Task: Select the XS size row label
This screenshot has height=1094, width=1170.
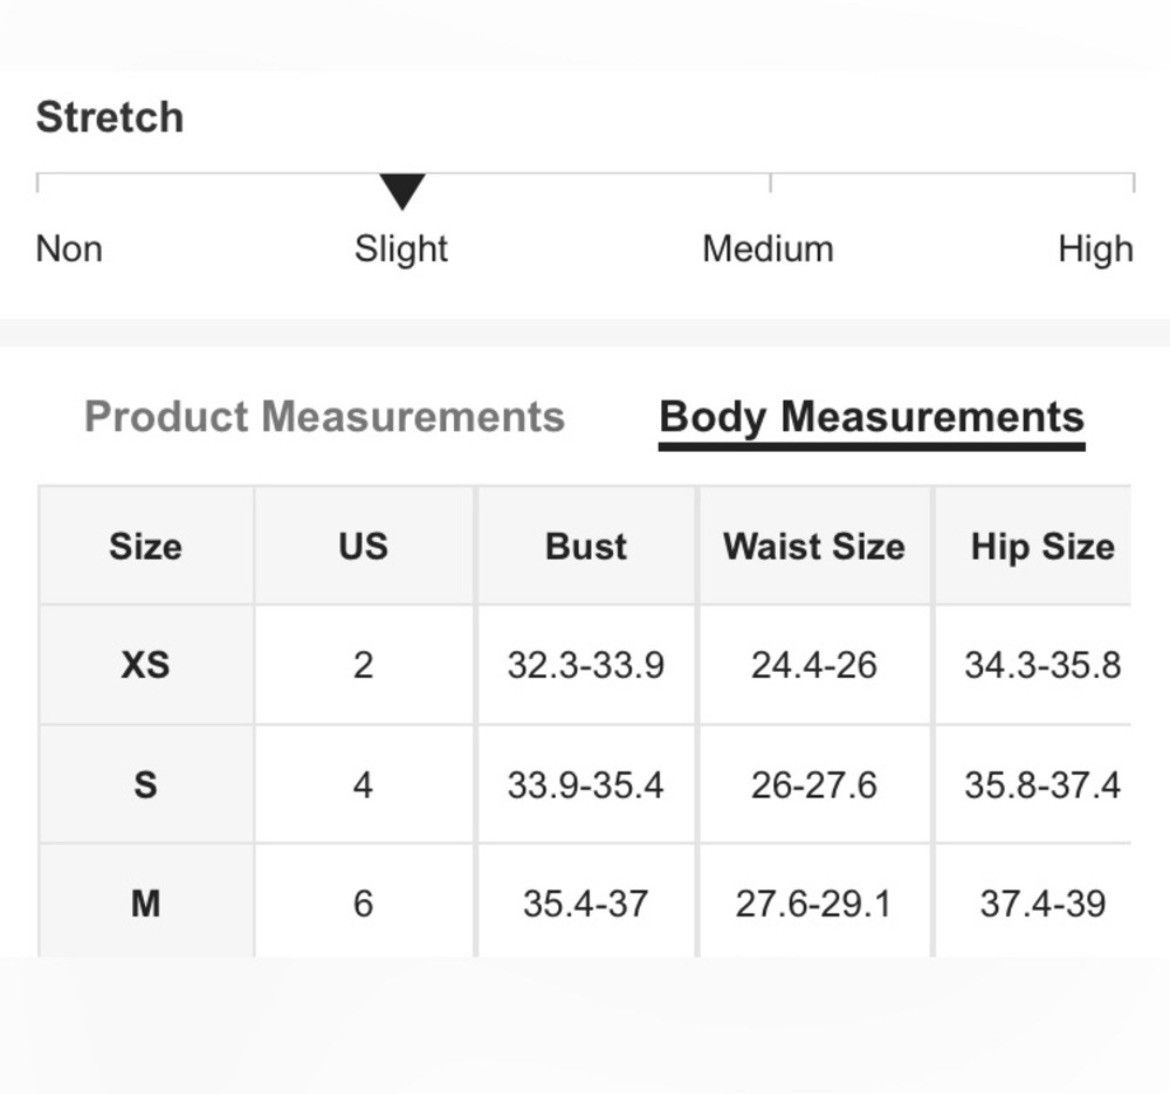Action: click(x=146, y=665)
